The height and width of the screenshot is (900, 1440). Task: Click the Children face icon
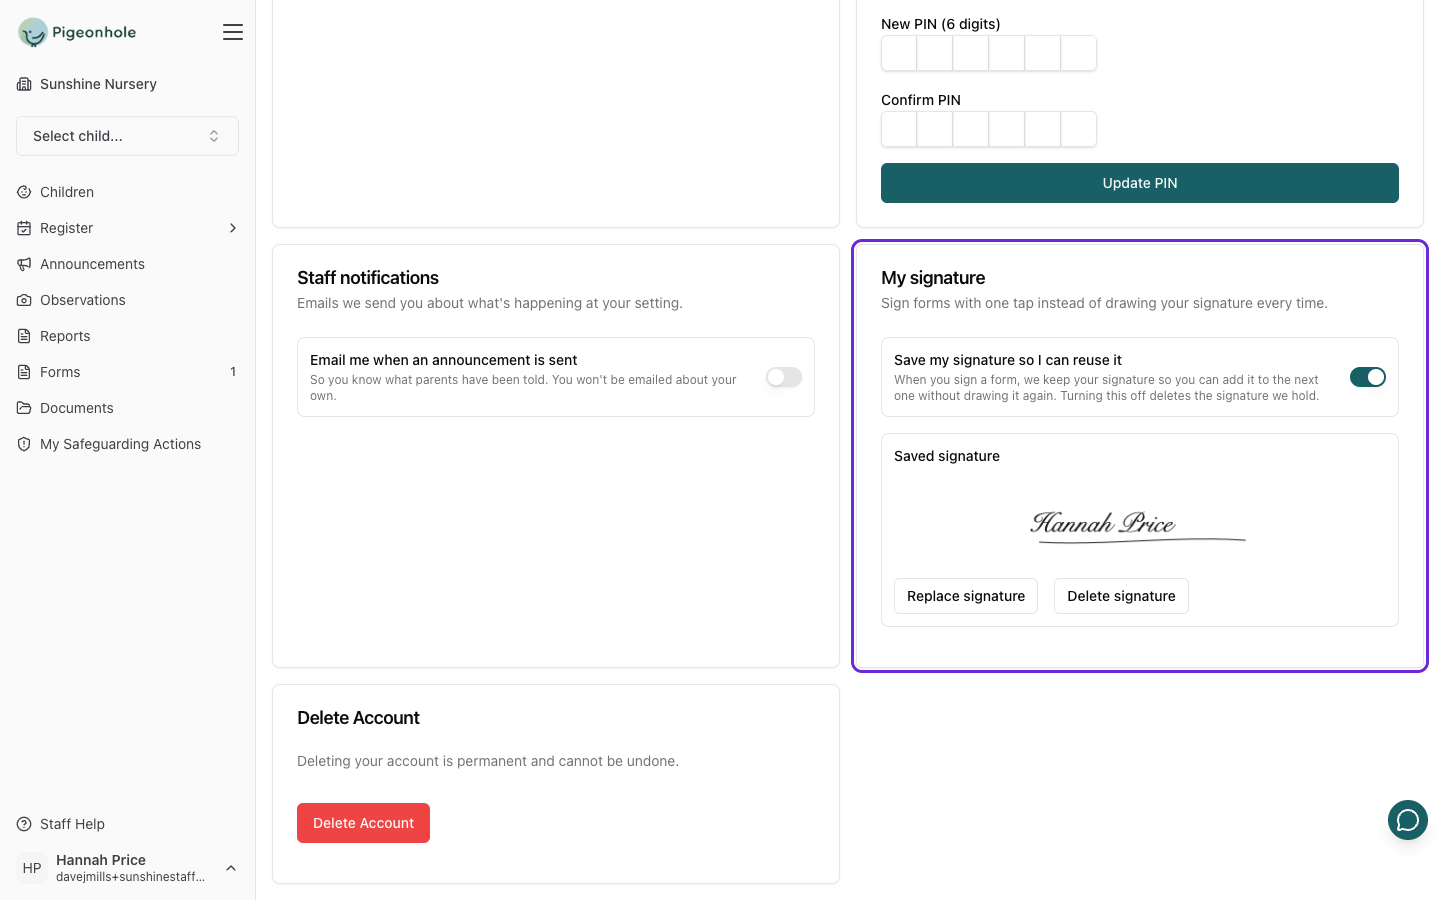coord(24,192)
